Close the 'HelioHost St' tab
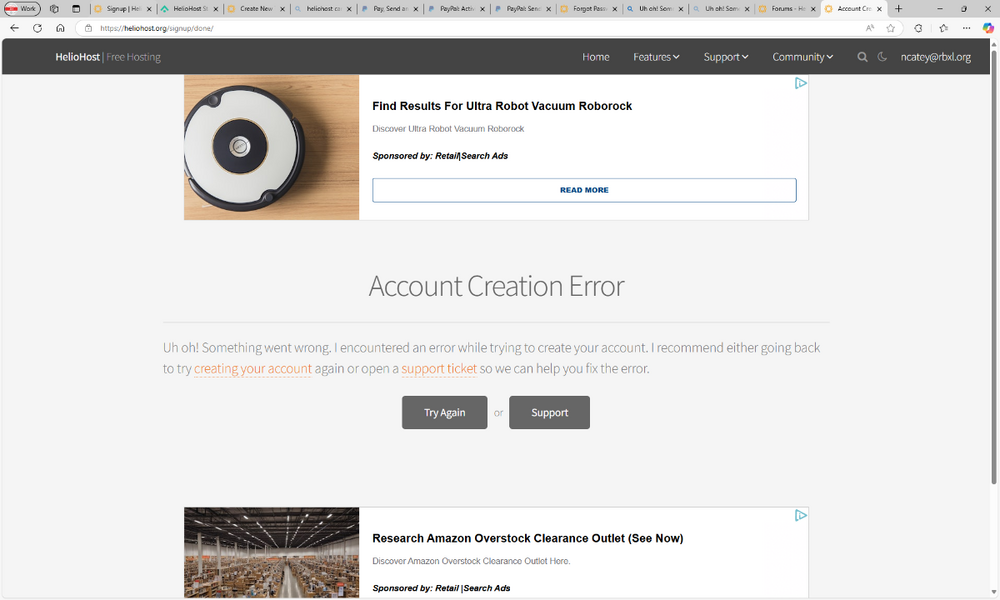This screenshot has width=1000, height=600. (x=216, y=9)
